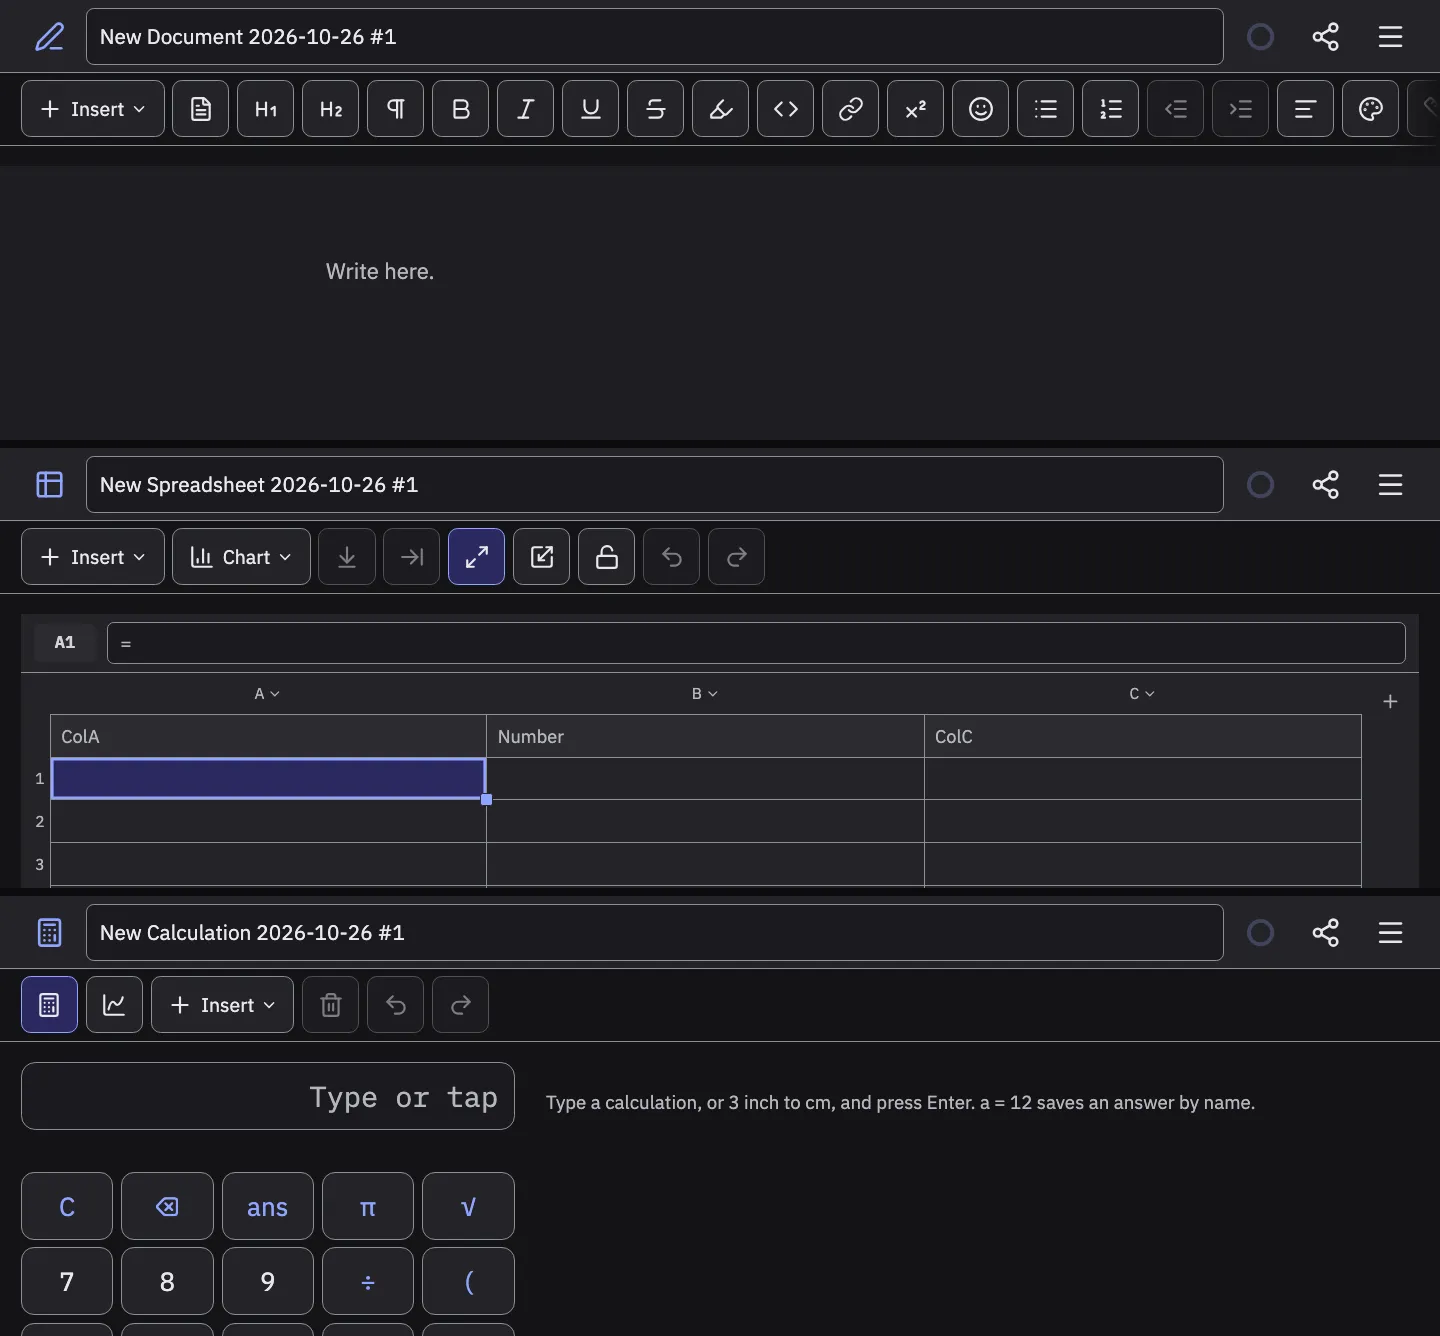Click the New Calculation title field
Image resolution: width=1440 pixels, height=1336 pixels.
click(x=655, y=933)
